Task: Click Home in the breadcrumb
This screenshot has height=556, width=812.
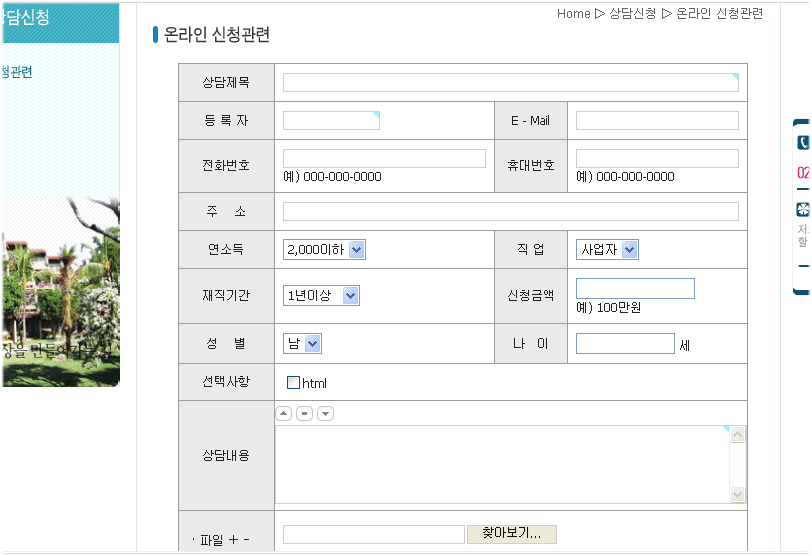Action: click(573, 13)
